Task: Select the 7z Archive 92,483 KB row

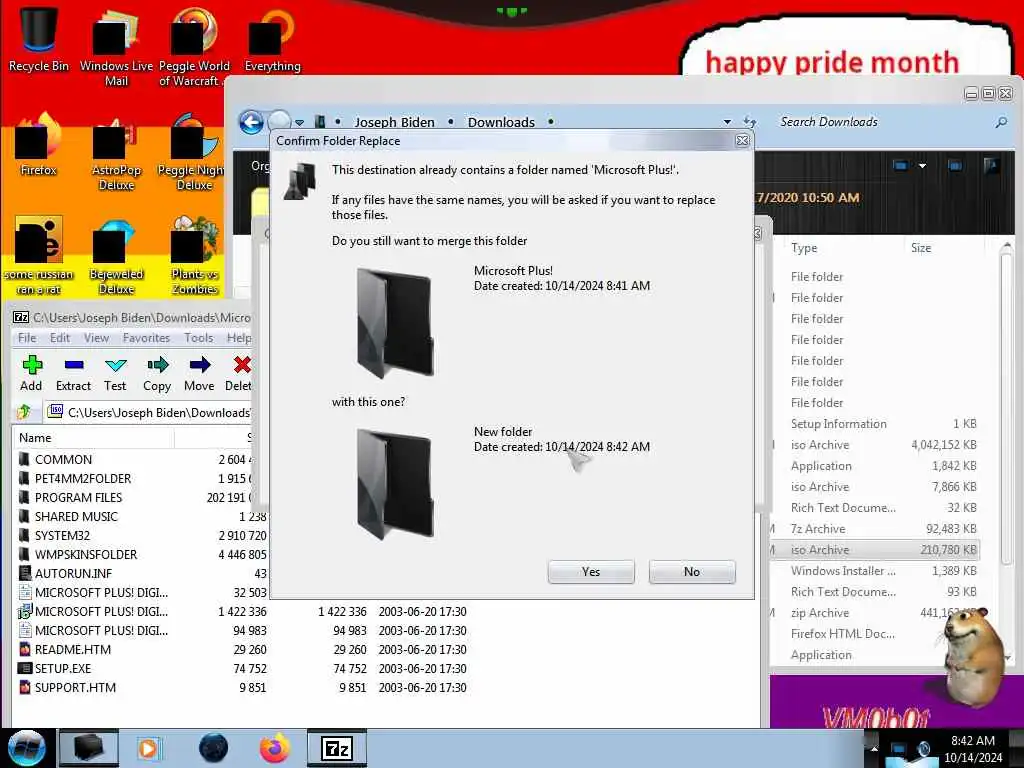Action: point(875,529)
